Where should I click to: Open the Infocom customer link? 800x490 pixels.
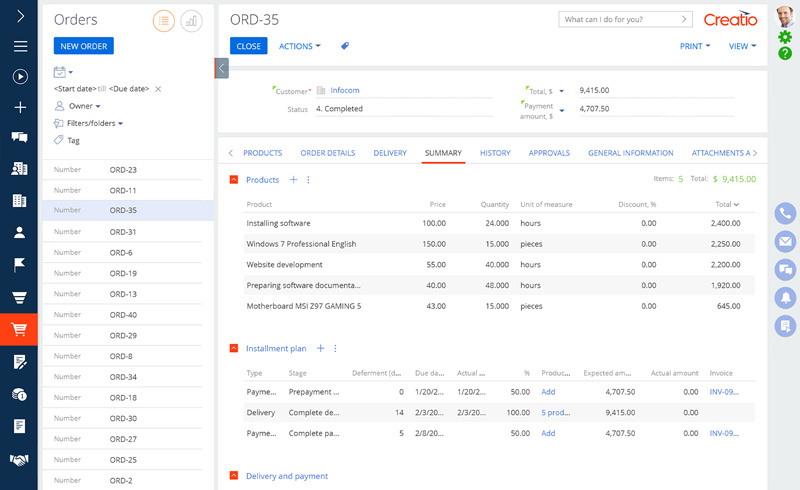[344, 90]
